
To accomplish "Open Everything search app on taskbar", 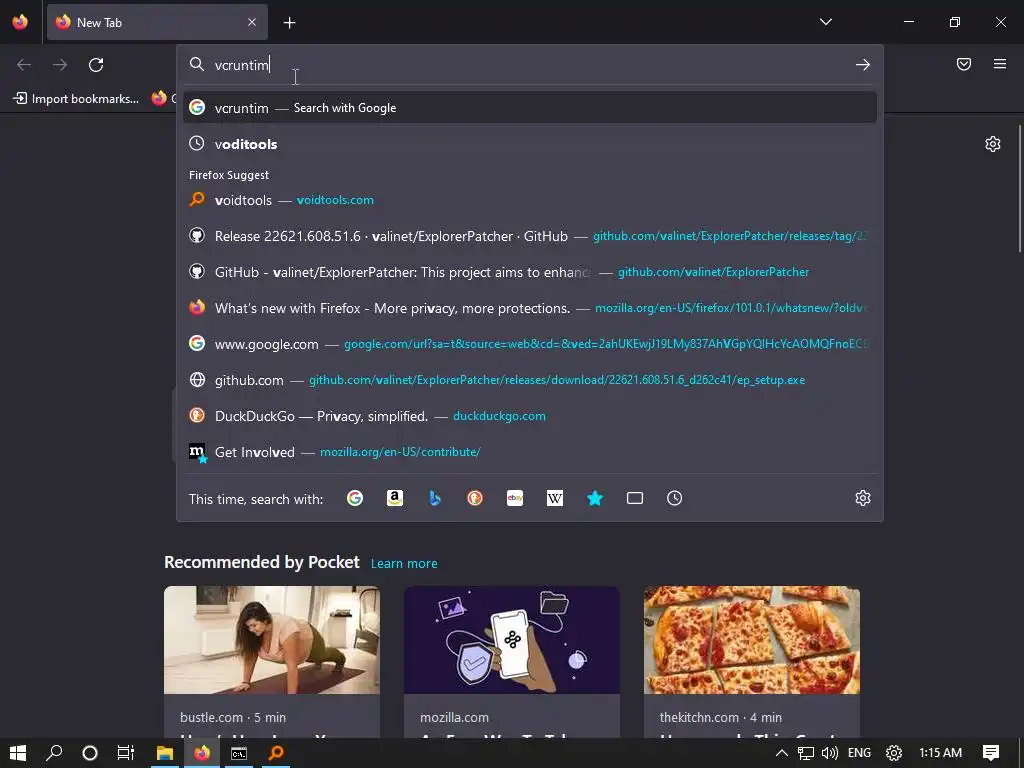I will pos(276,753).
